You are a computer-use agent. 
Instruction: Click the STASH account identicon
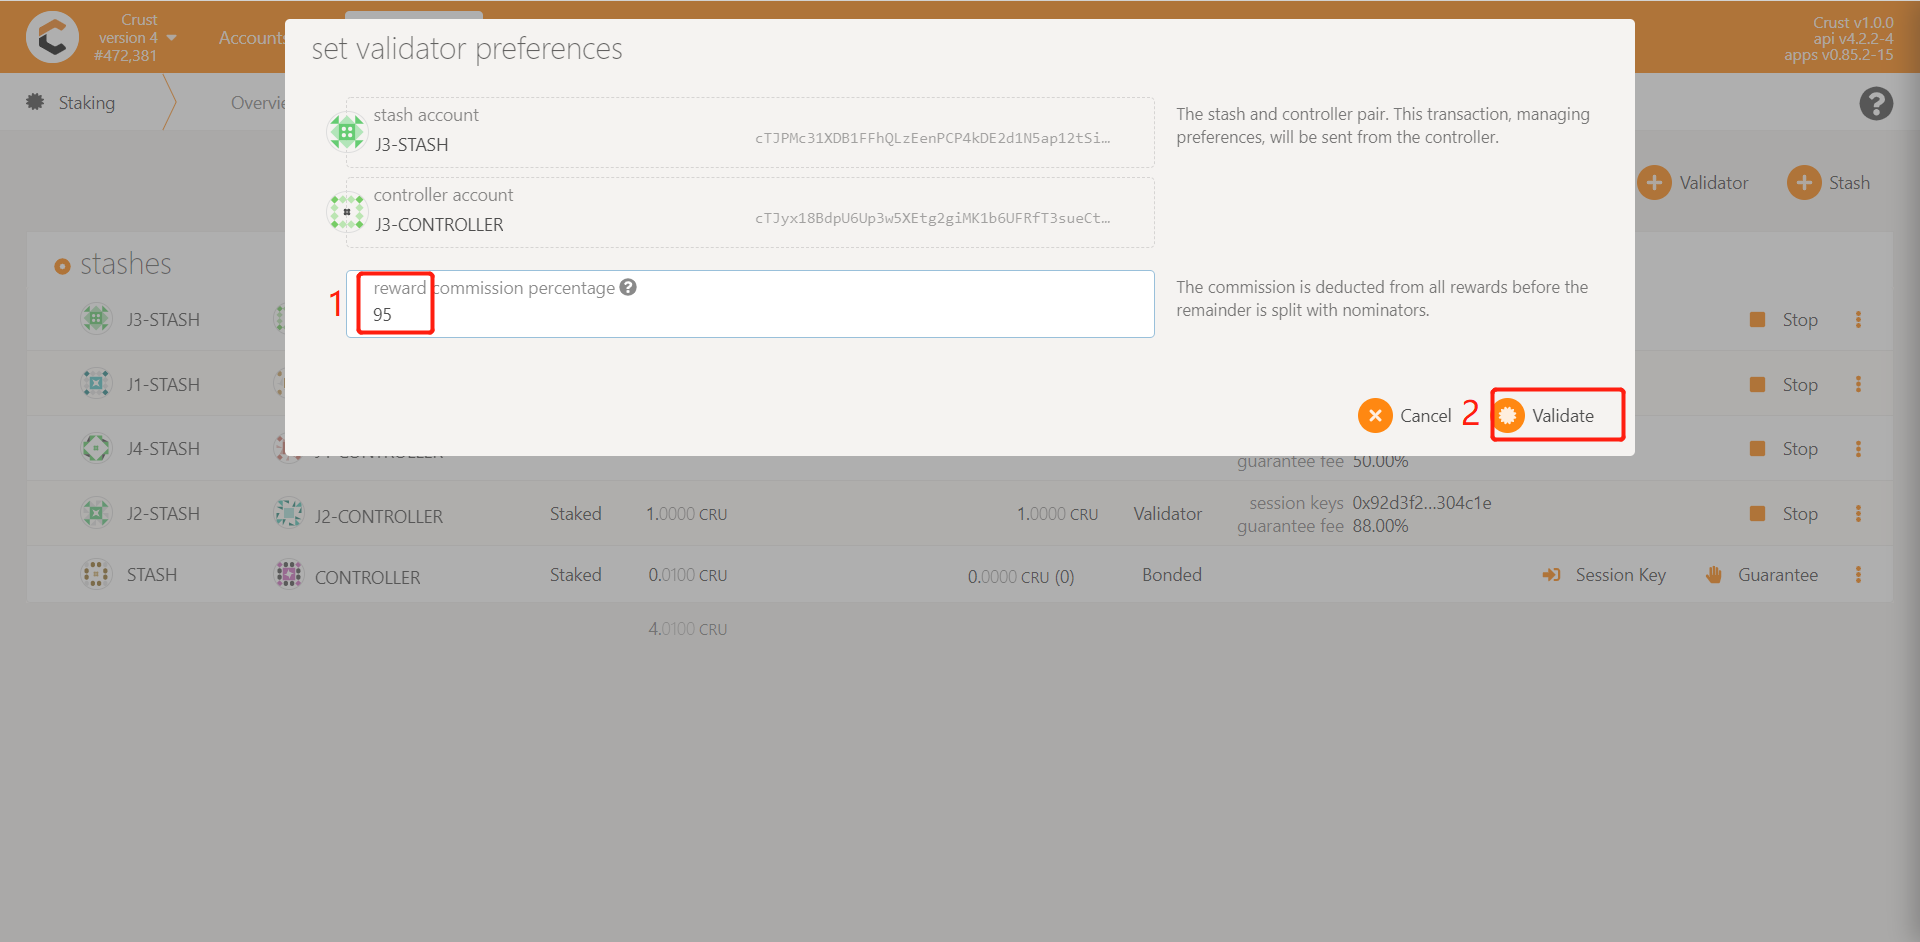pos(96,574)
